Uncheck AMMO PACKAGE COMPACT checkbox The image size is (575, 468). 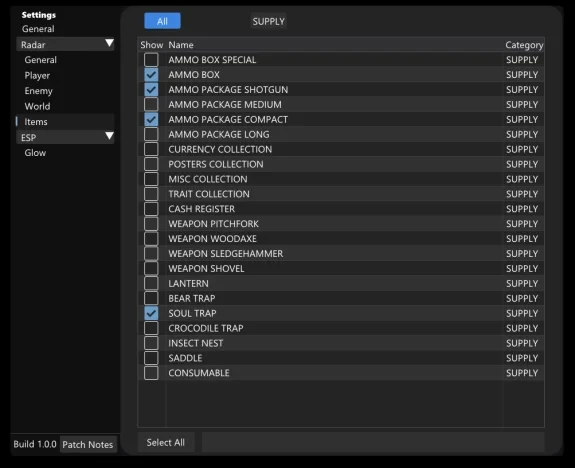pyautogui.click(x=151, y=120)
